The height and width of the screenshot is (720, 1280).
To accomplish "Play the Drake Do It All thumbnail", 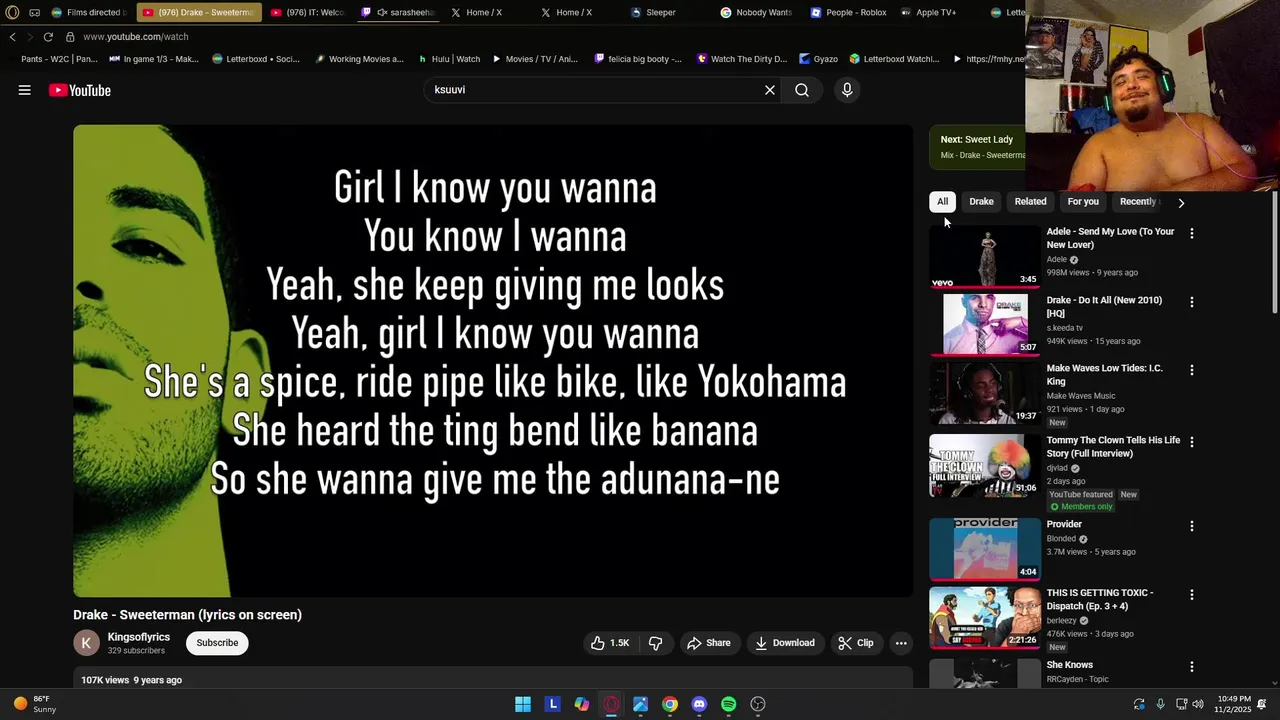I will [985, 325].
